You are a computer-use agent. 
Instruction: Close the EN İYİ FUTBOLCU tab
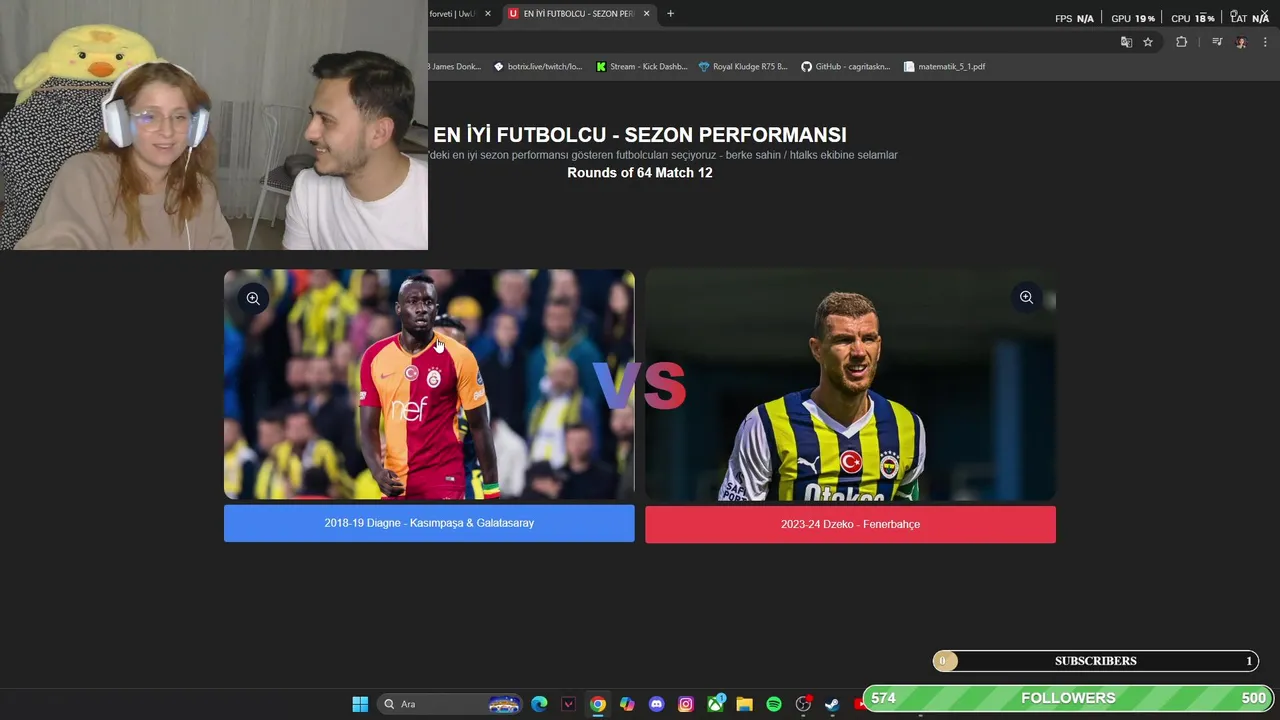click(x=646, y=14)
